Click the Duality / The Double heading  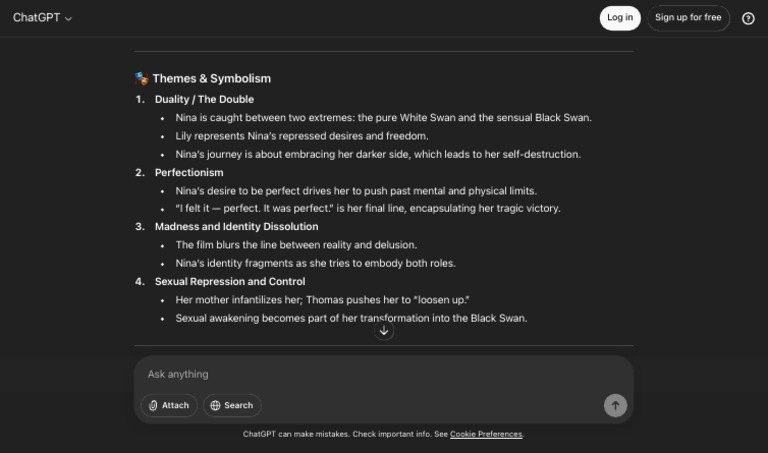tap(204, 99)
